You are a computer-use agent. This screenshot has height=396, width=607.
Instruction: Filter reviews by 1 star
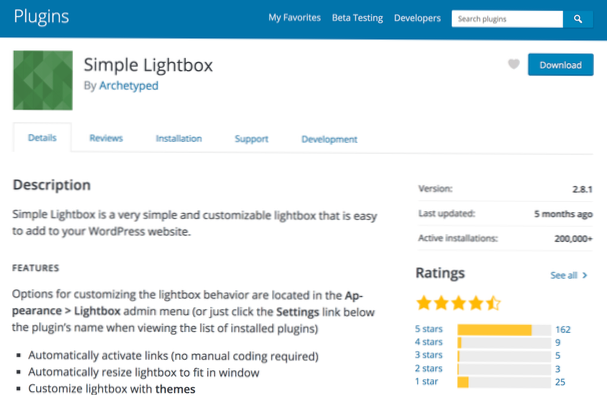click(427, 382)
